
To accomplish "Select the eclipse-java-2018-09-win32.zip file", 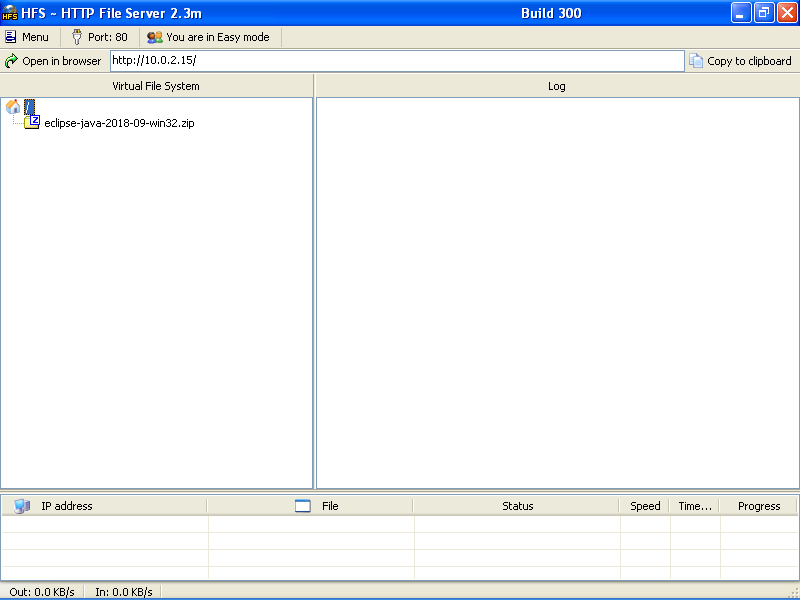I will click(x=119, y=123).
